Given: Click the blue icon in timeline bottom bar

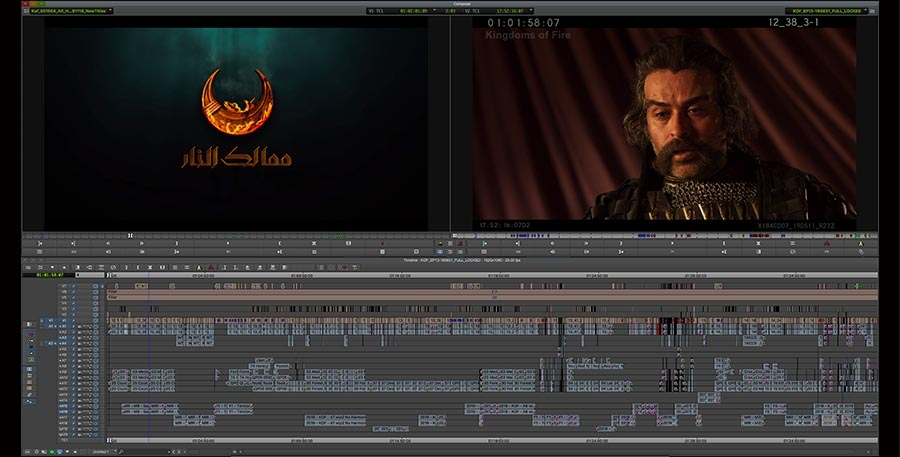Looking at the screenshot, I should pyautogui.click(x=60, y=452).
